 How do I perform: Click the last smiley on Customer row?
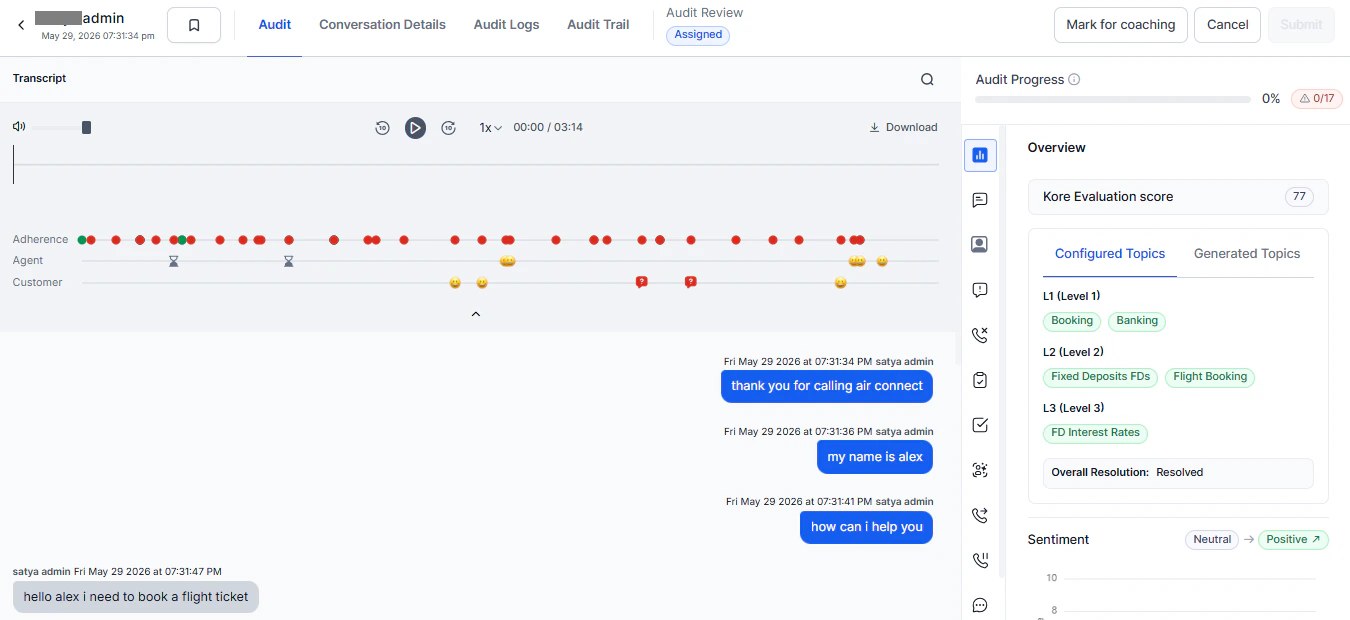[840, 283]
